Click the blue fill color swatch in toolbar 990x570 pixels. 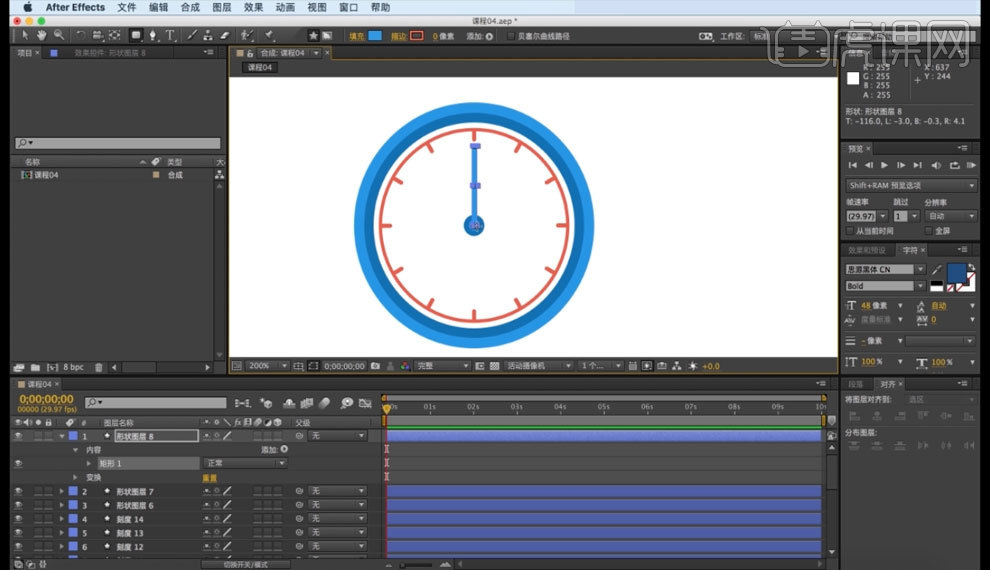[375, 36]
